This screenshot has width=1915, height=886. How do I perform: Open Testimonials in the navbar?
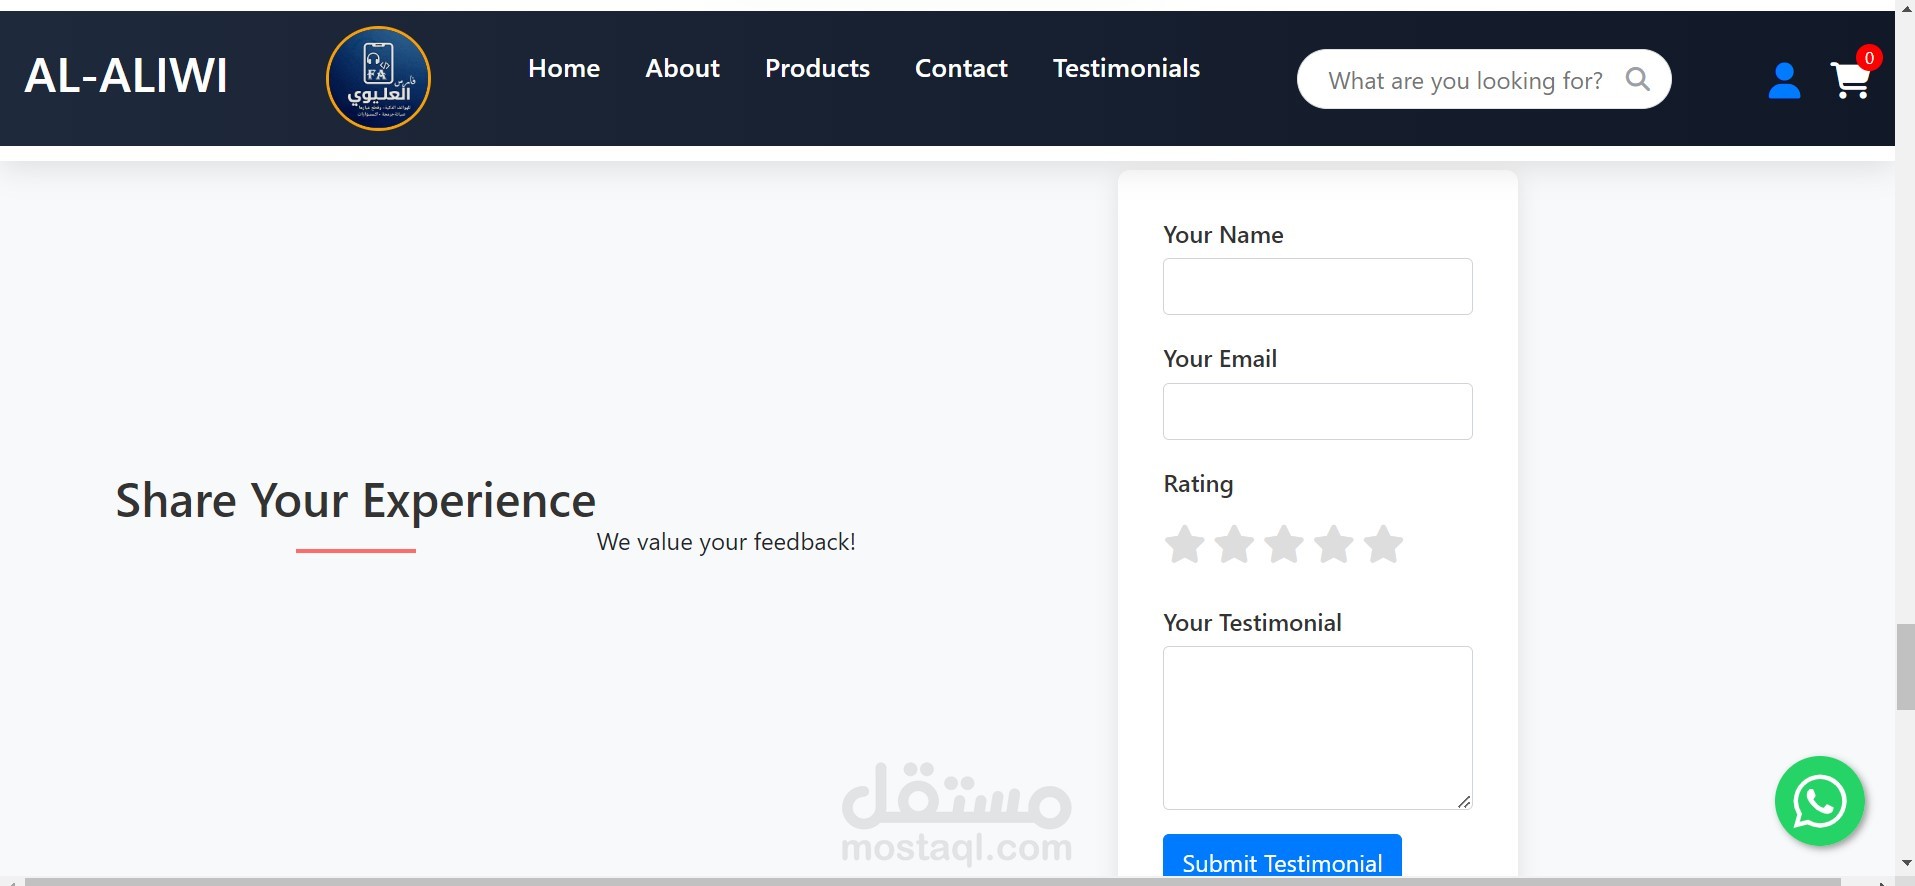tap(1126, 68)
